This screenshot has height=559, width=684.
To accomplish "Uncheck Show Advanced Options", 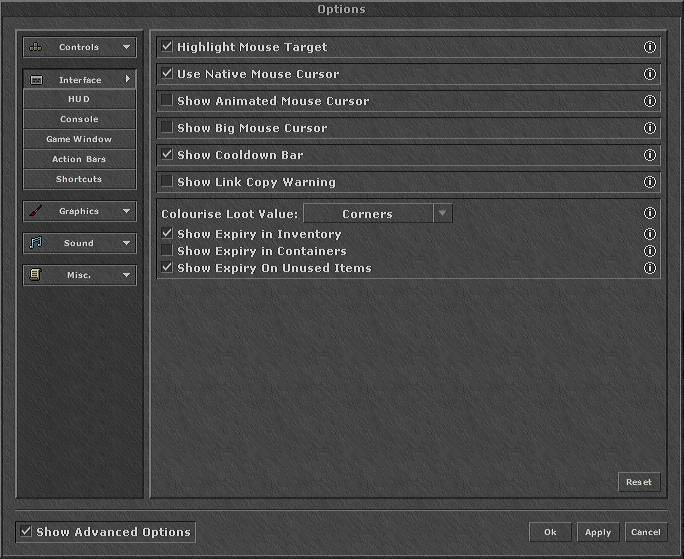I will tap(26, 532).
